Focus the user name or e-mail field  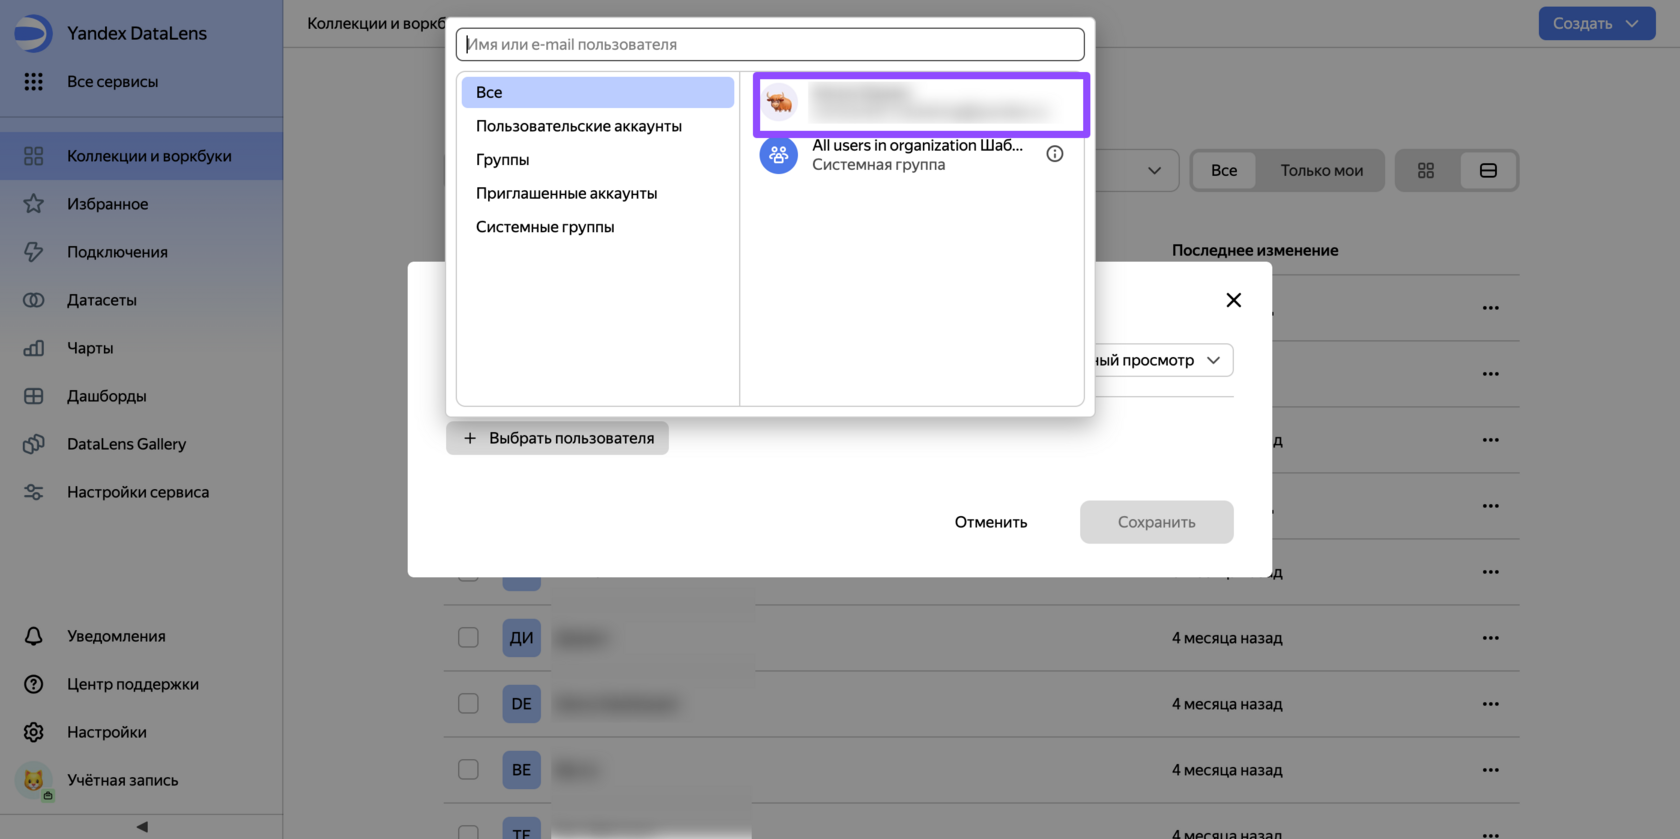[x=770, y=44]
